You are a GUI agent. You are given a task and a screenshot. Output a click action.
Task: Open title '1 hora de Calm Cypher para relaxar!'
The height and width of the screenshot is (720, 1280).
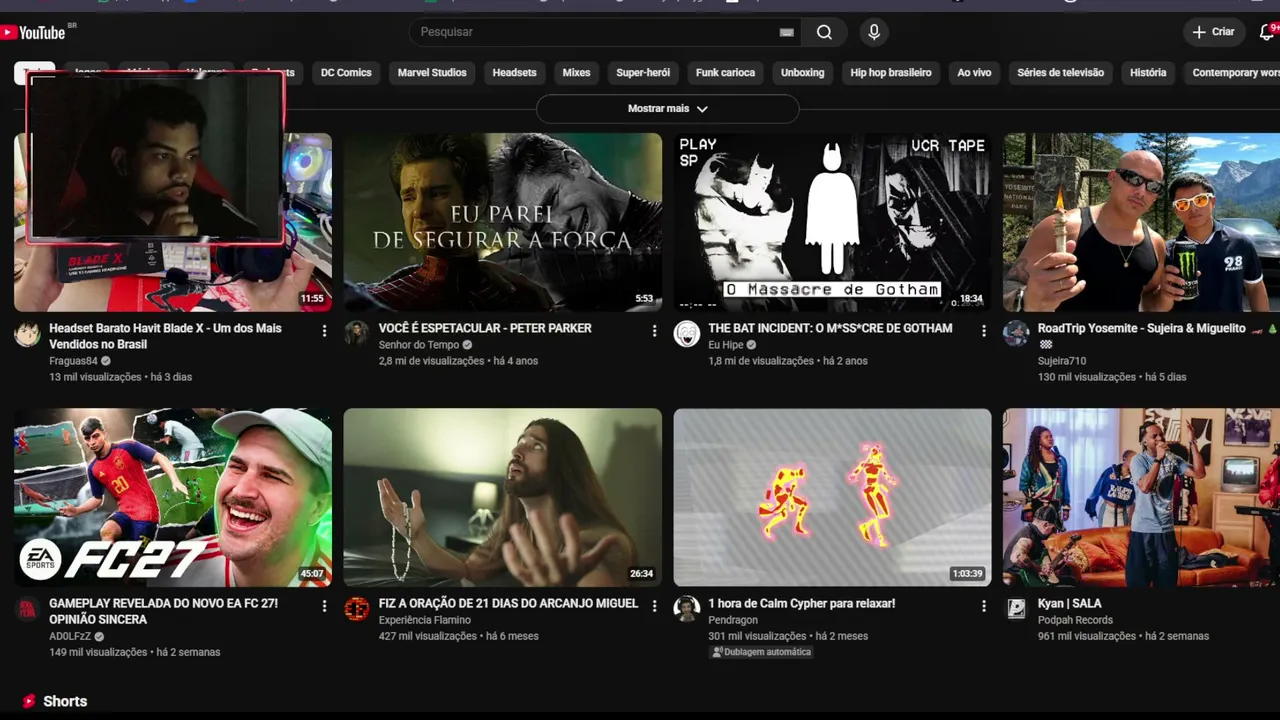[x=801, y=603]
